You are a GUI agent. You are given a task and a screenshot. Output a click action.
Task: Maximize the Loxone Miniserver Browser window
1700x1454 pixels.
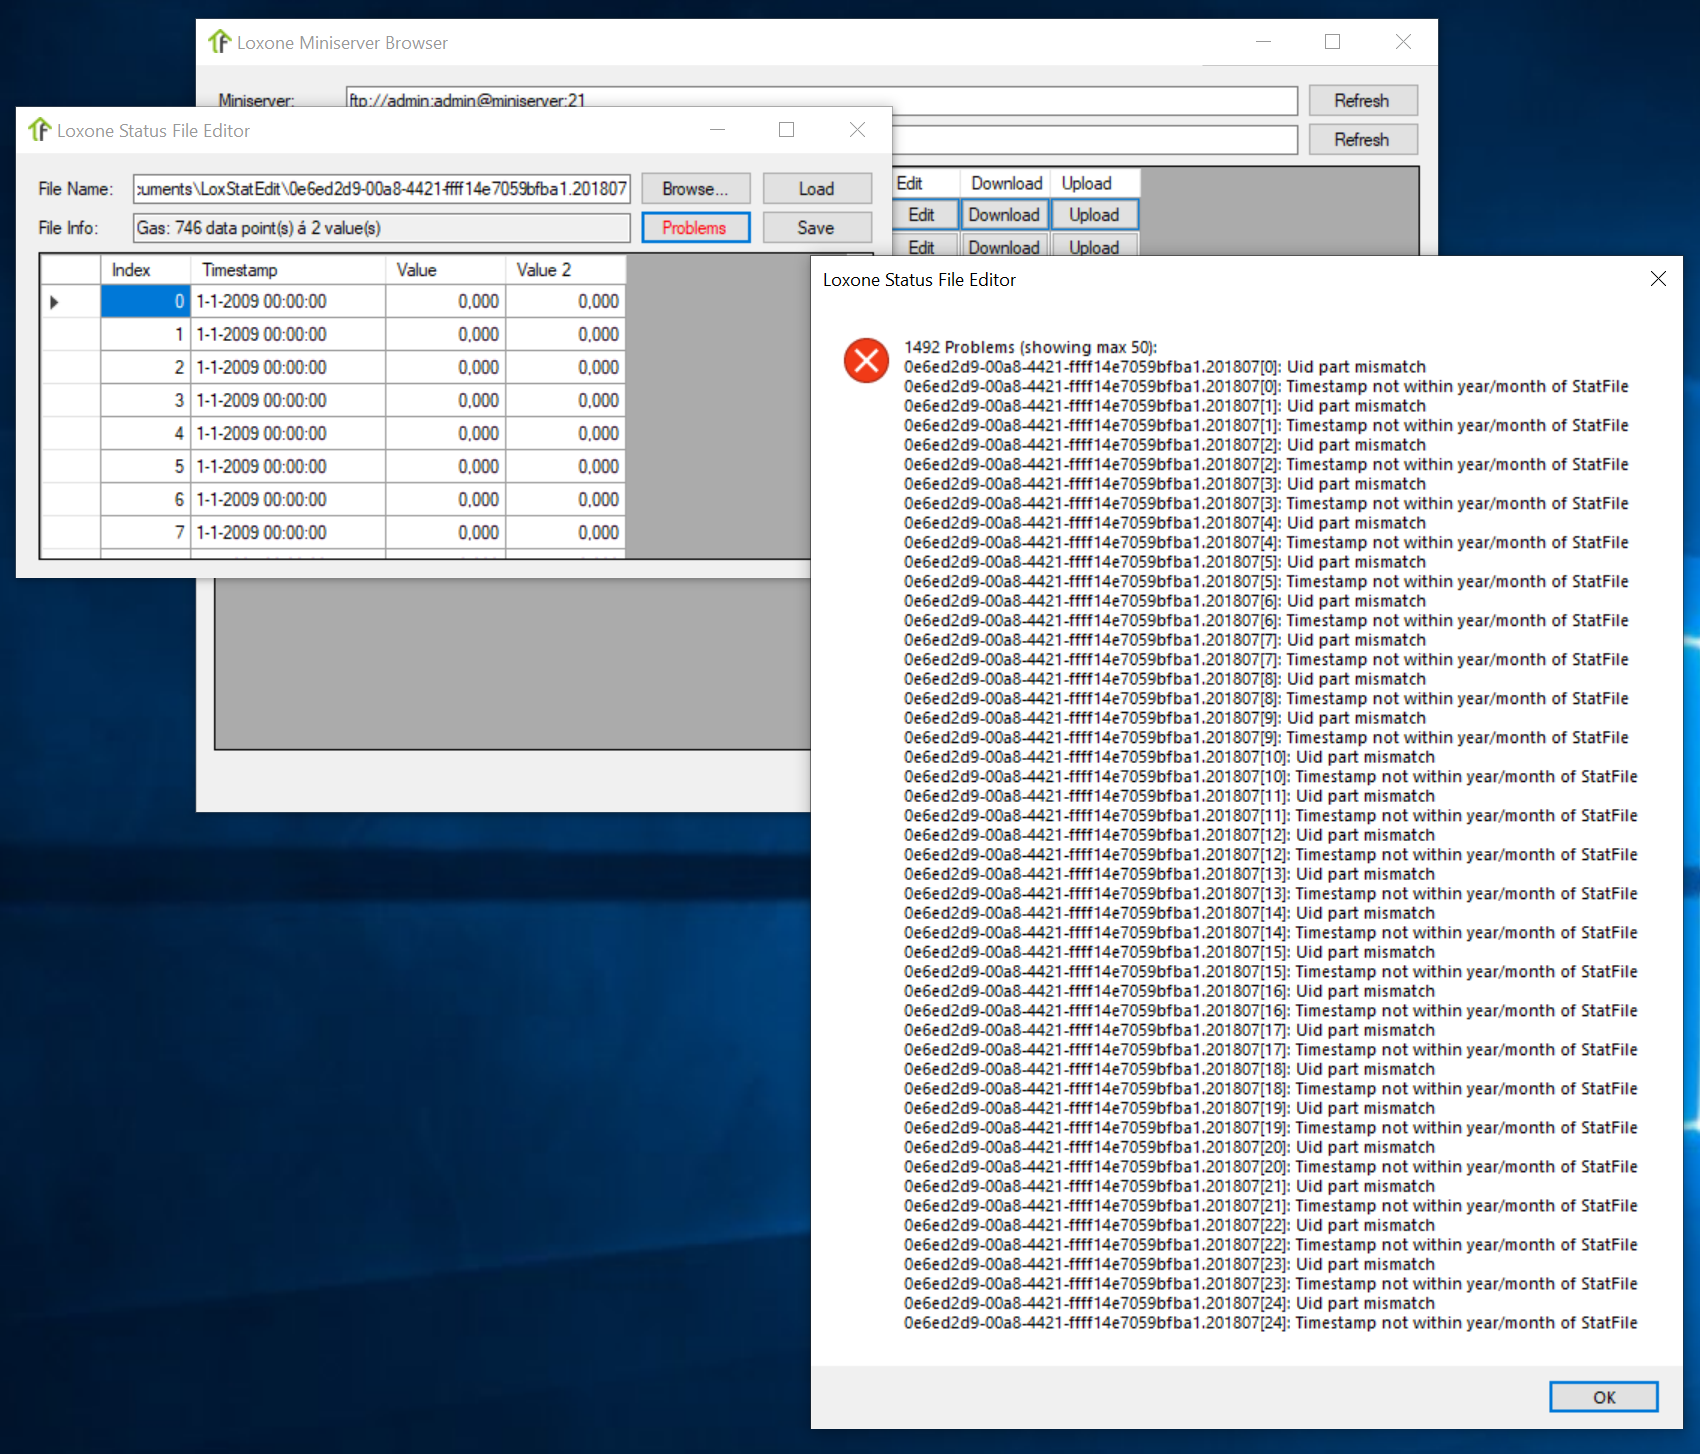coord(1333,42)
